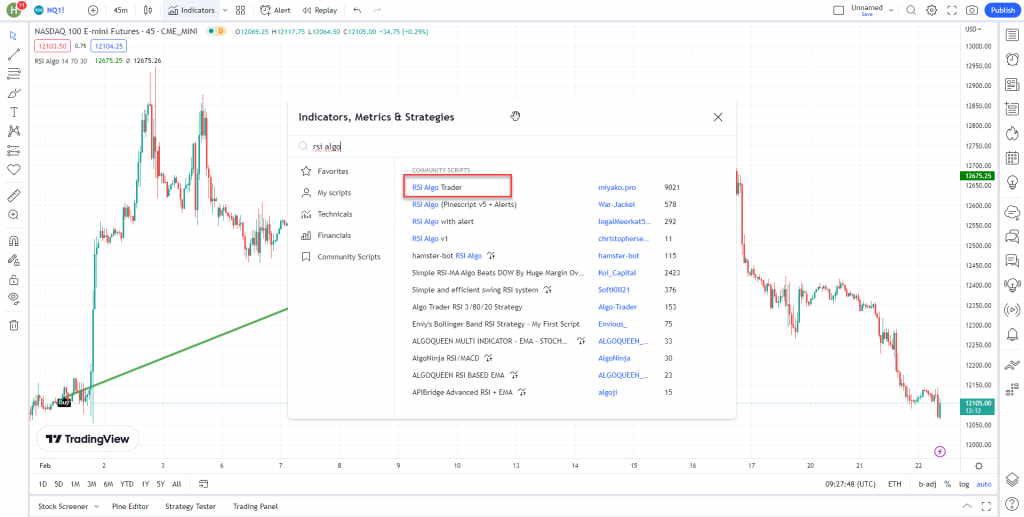1024x517 pixels.
Task: Open the Ideas lightbulb icon
Action: (x=1012, y=181)
